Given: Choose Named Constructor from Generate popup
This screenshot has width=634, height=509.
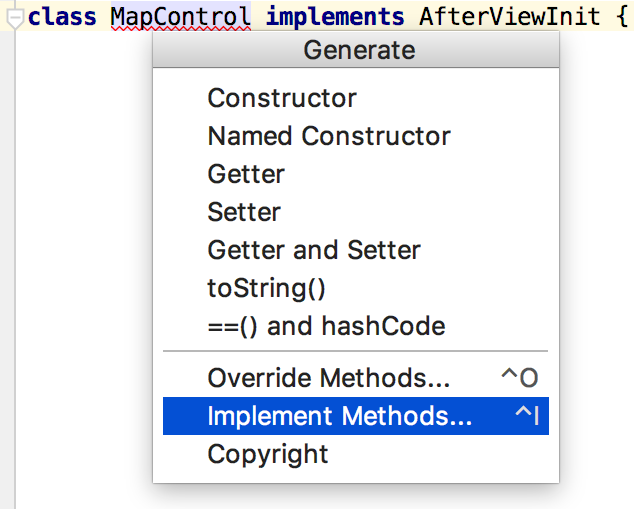Looking at the screenshot, I should point(328,136).
